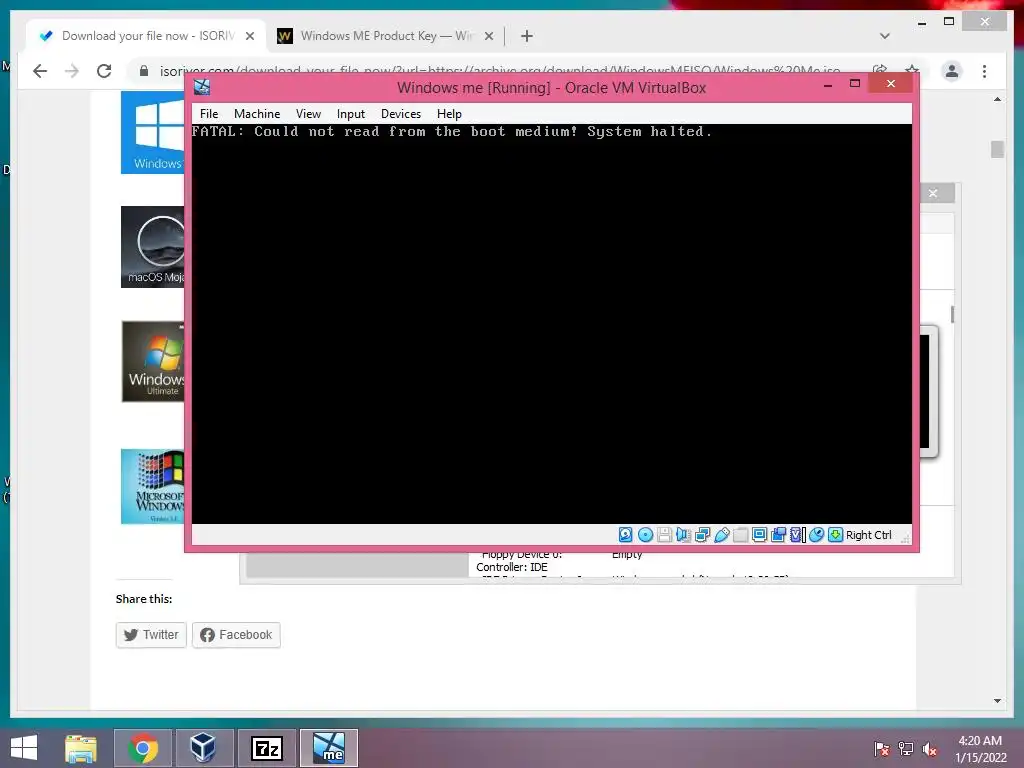Share the page on Facebook

click(x=236, y=635)
